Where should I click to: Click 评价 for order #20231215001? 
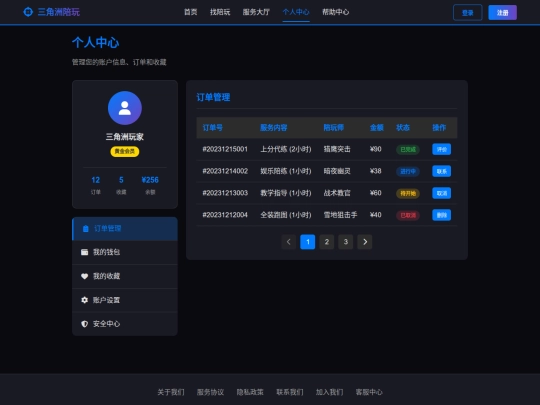tap(442, 149)
